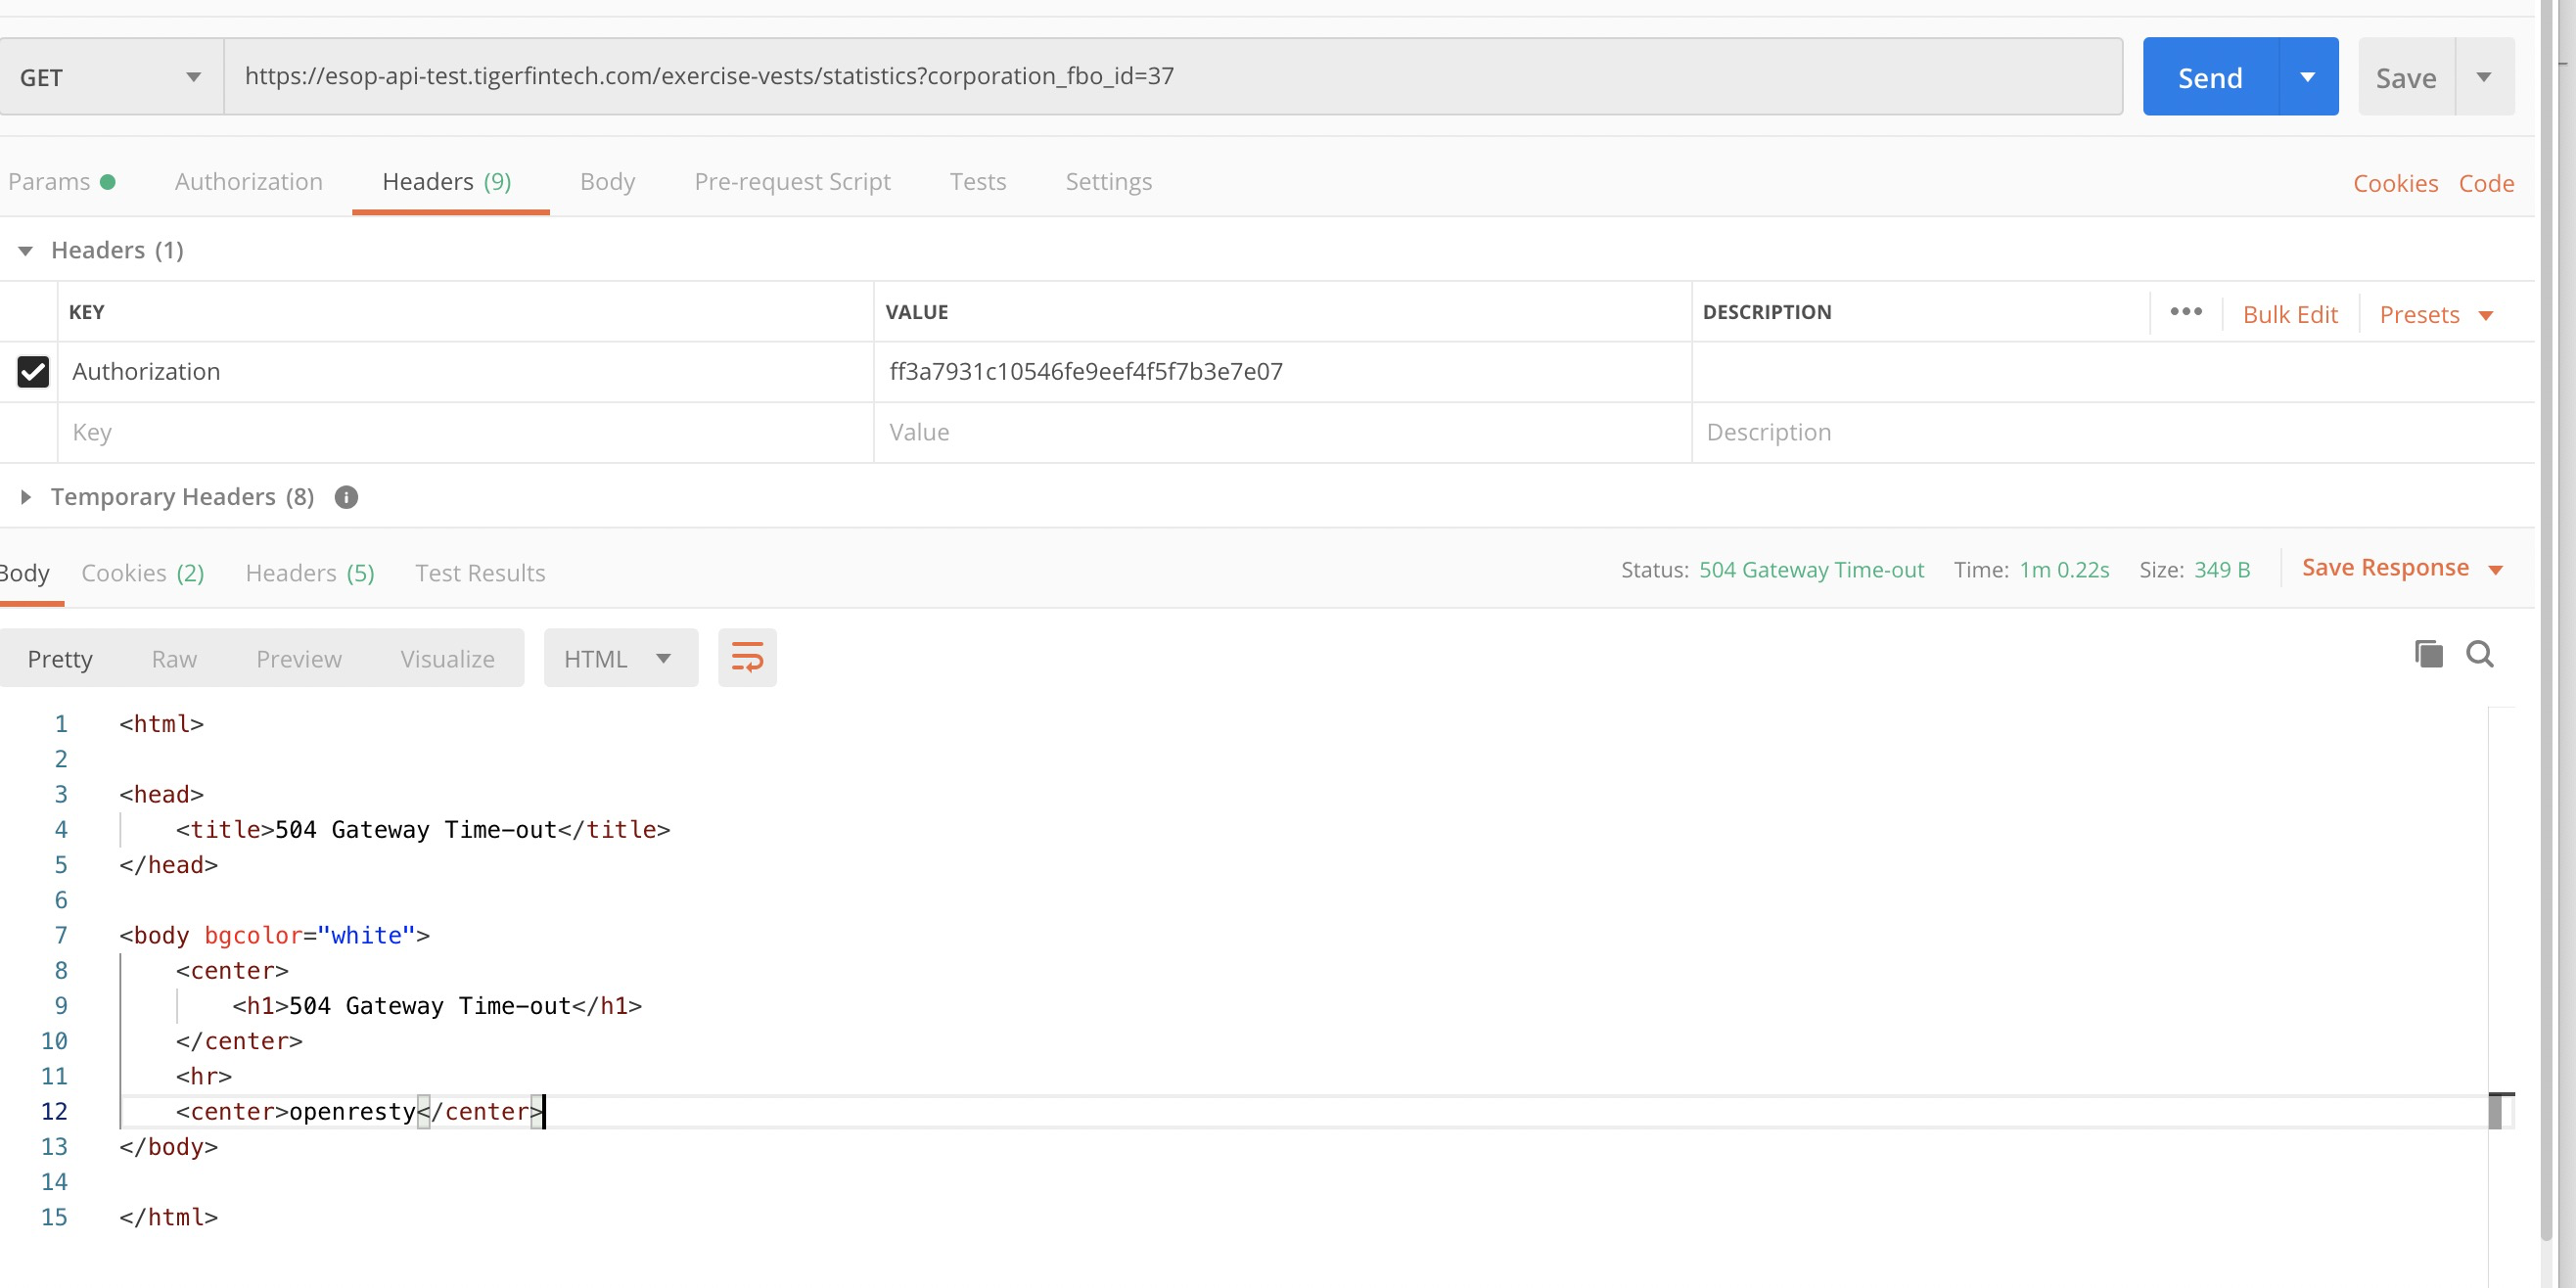The width and height of the screenshot is (2576, 1288).
Task: Open search in response body
Action: (2480, 654)
